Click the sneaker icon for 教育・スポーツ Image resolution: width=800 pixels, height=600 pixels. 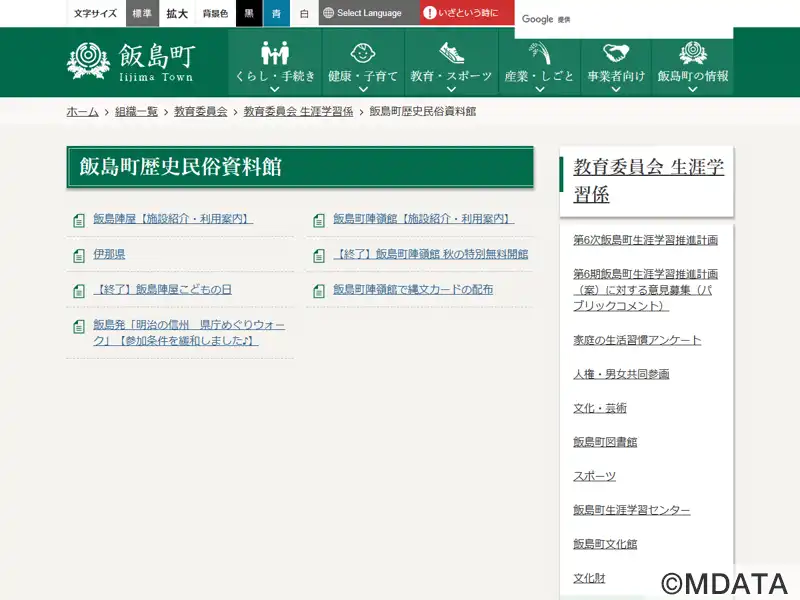click(x=451, y=53)
